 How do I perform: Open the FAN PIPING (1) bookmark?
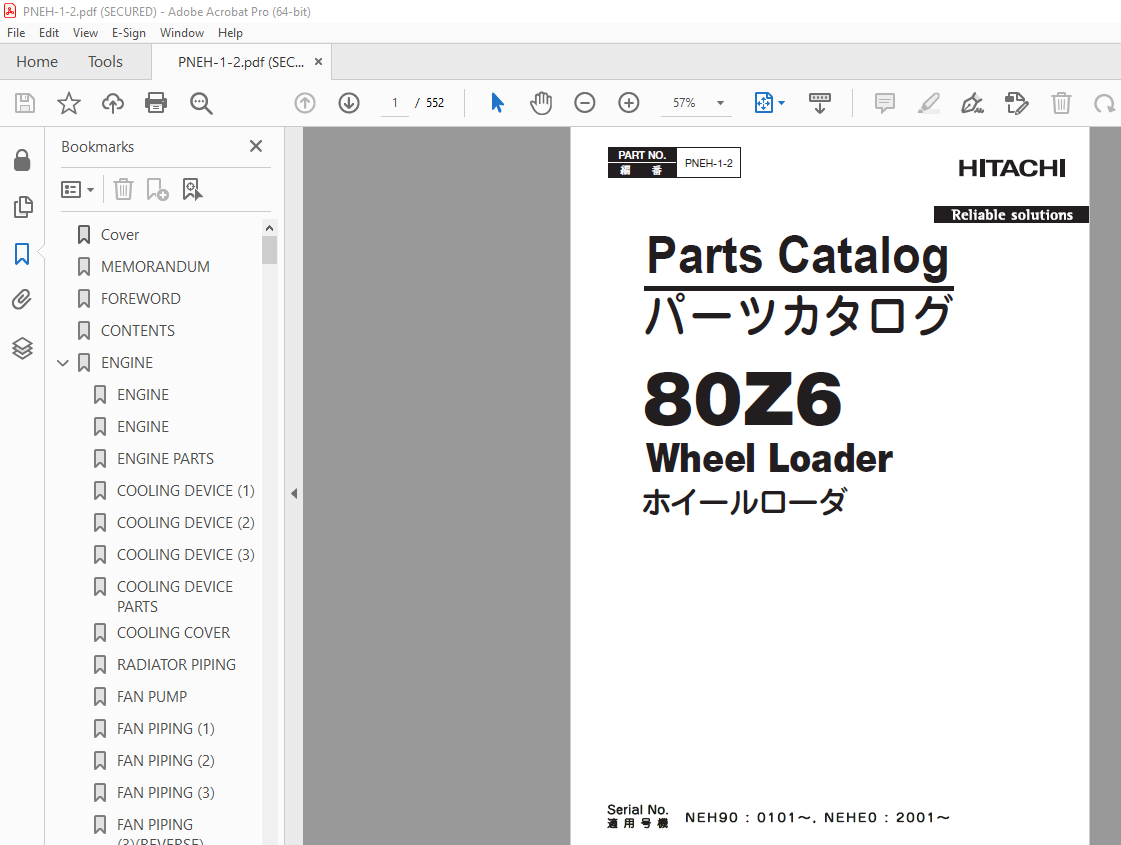[165, 729]
